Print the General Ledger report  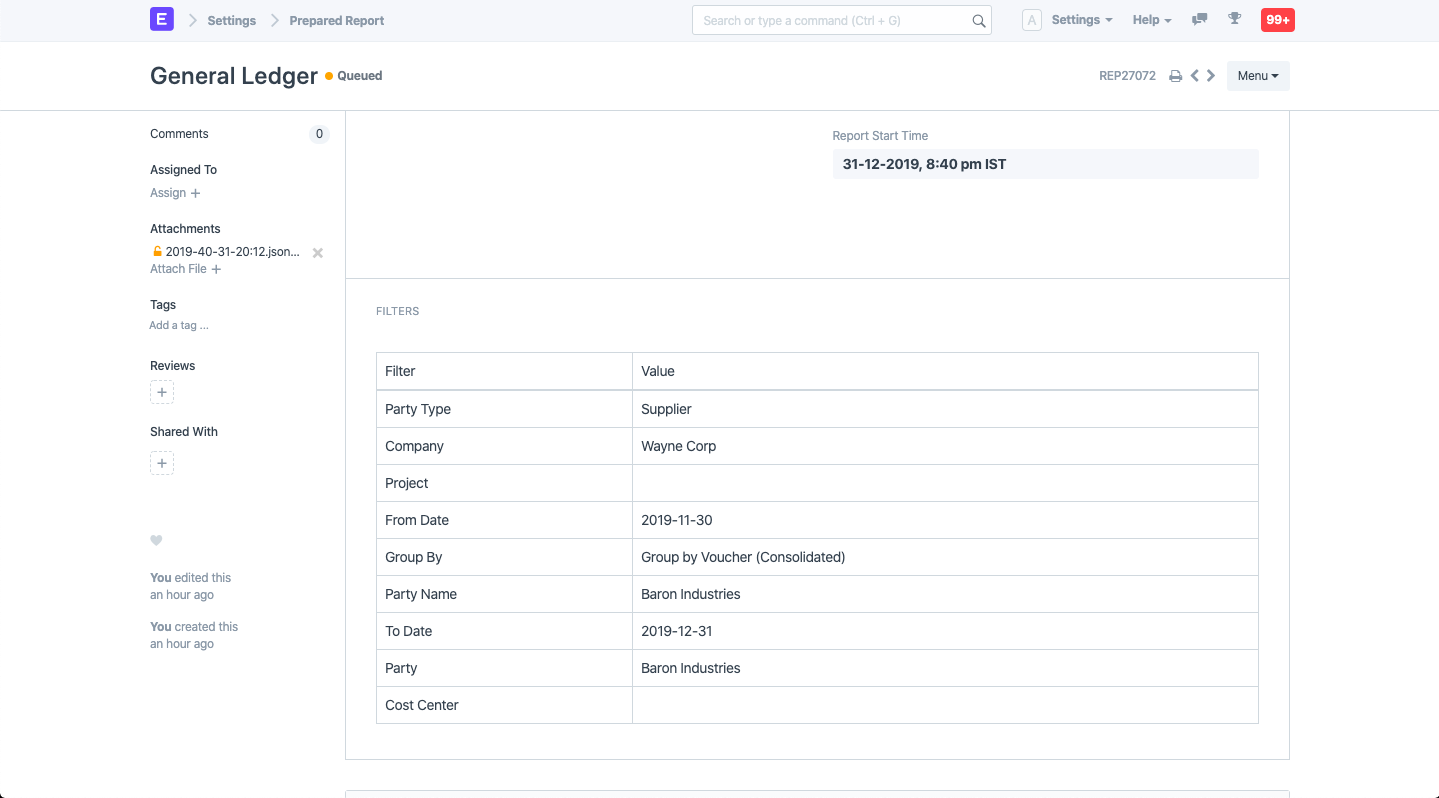pyautogui.click(x=1175, y=75)
